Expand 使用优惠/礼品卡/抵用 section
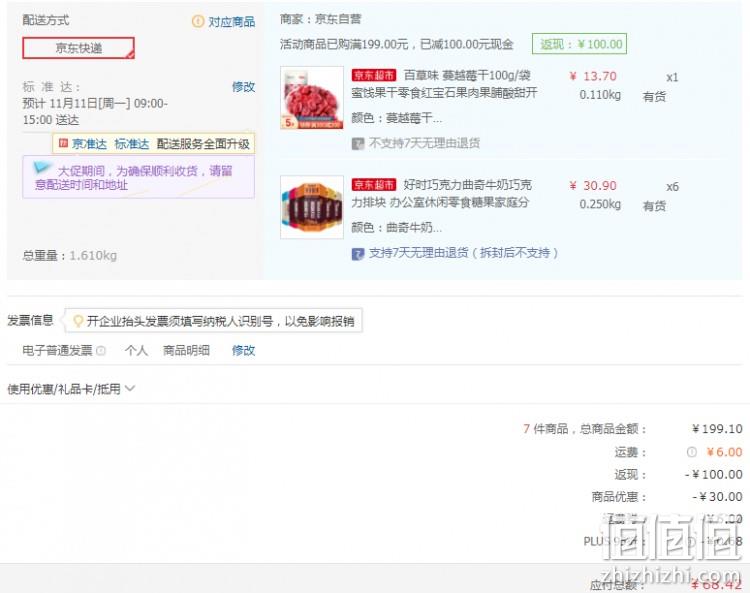 pos(71,389)
